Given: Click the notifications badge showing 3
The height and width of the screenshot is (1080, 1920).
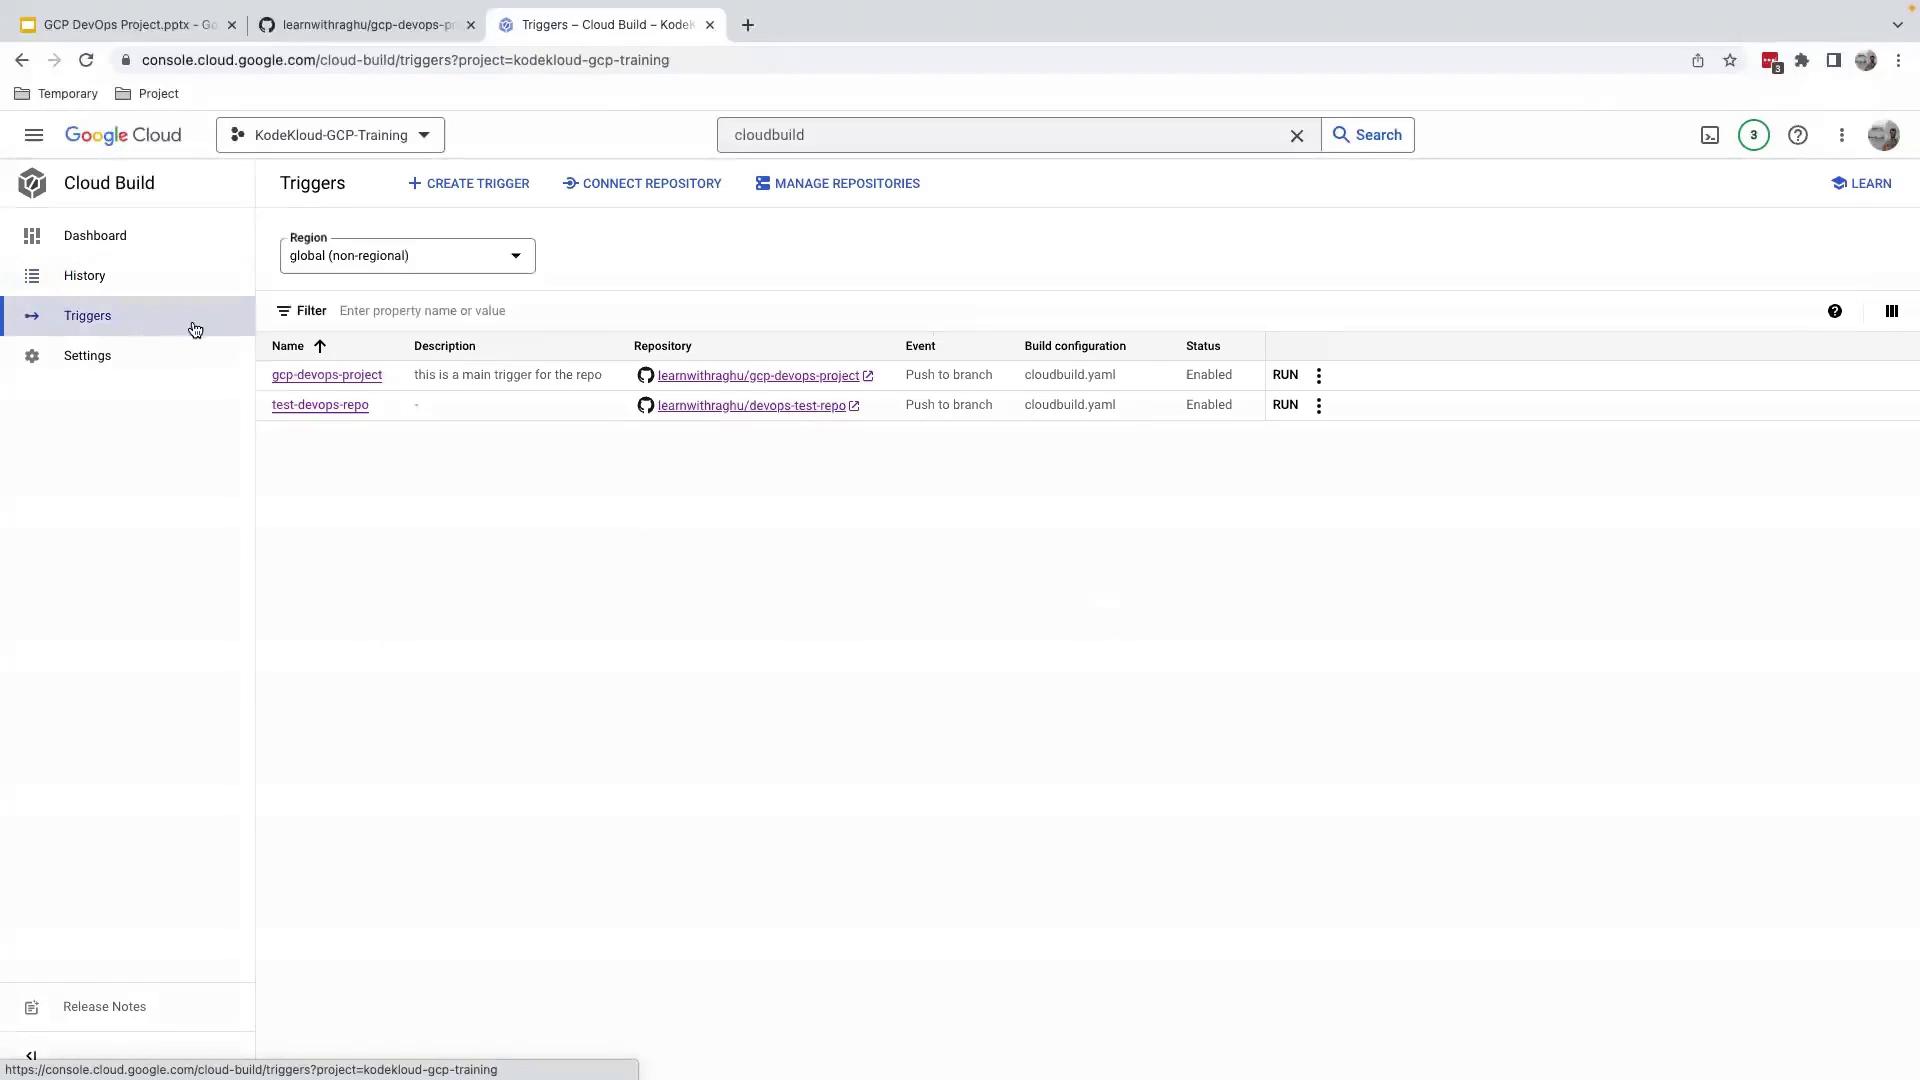Looking at the screenshot, I should (1753, 135).
